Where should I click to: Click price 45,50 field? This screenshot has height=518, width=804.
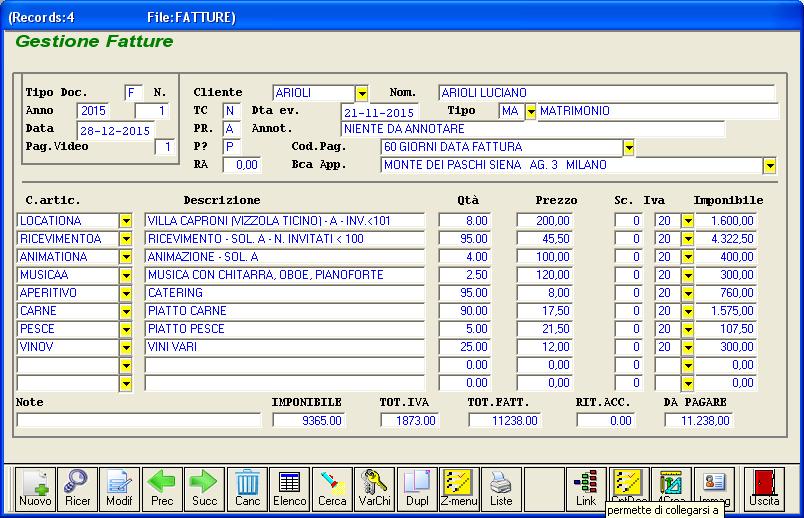coord(545,239)
